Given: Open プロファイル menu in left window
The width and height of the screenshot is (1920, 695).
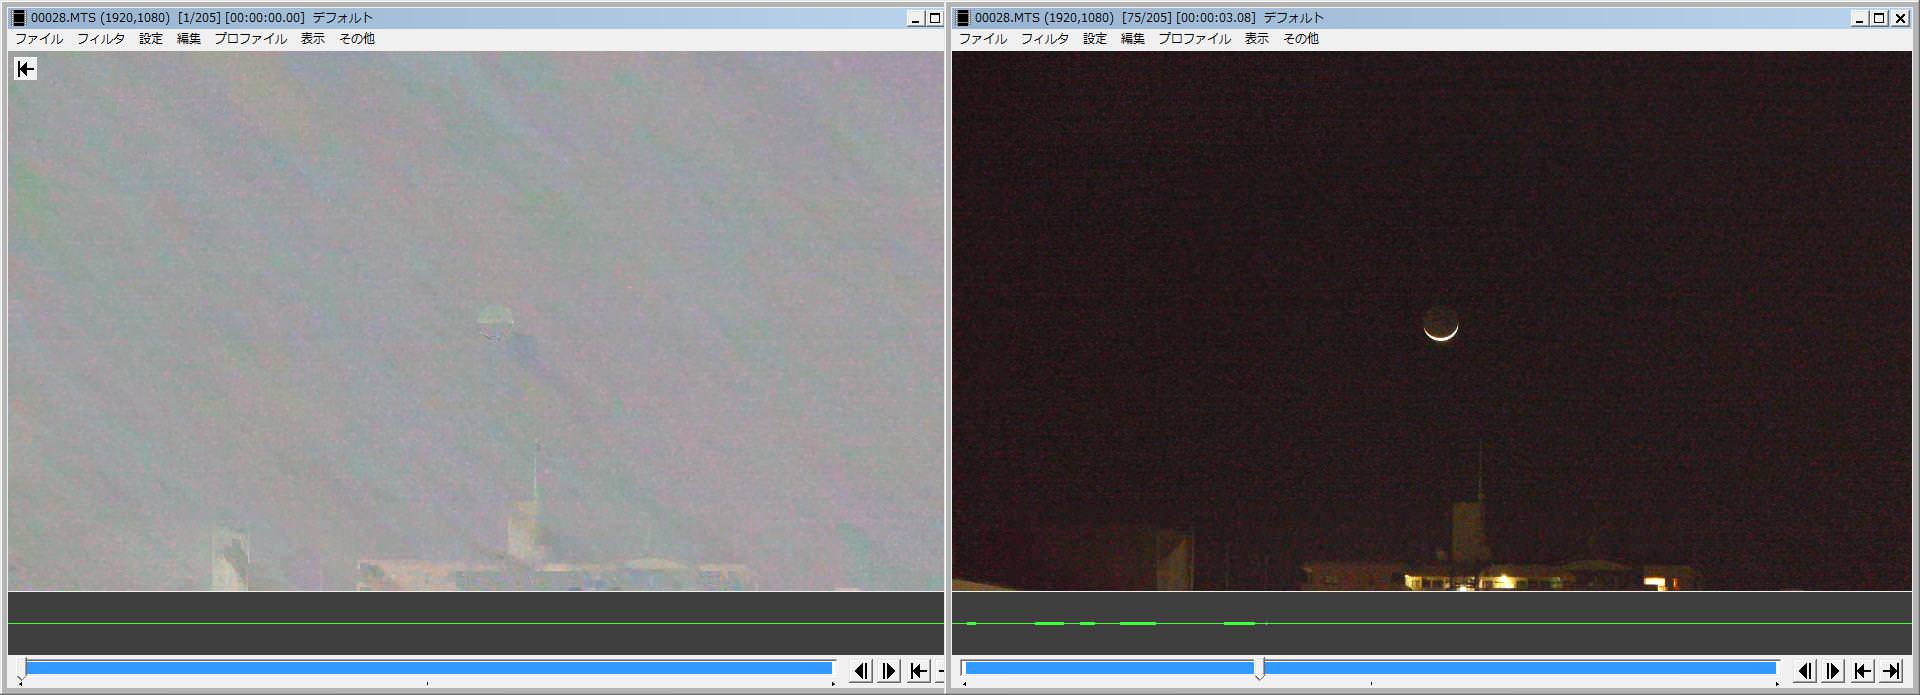Looking at the screenshot, I should [x=250, y=39].
